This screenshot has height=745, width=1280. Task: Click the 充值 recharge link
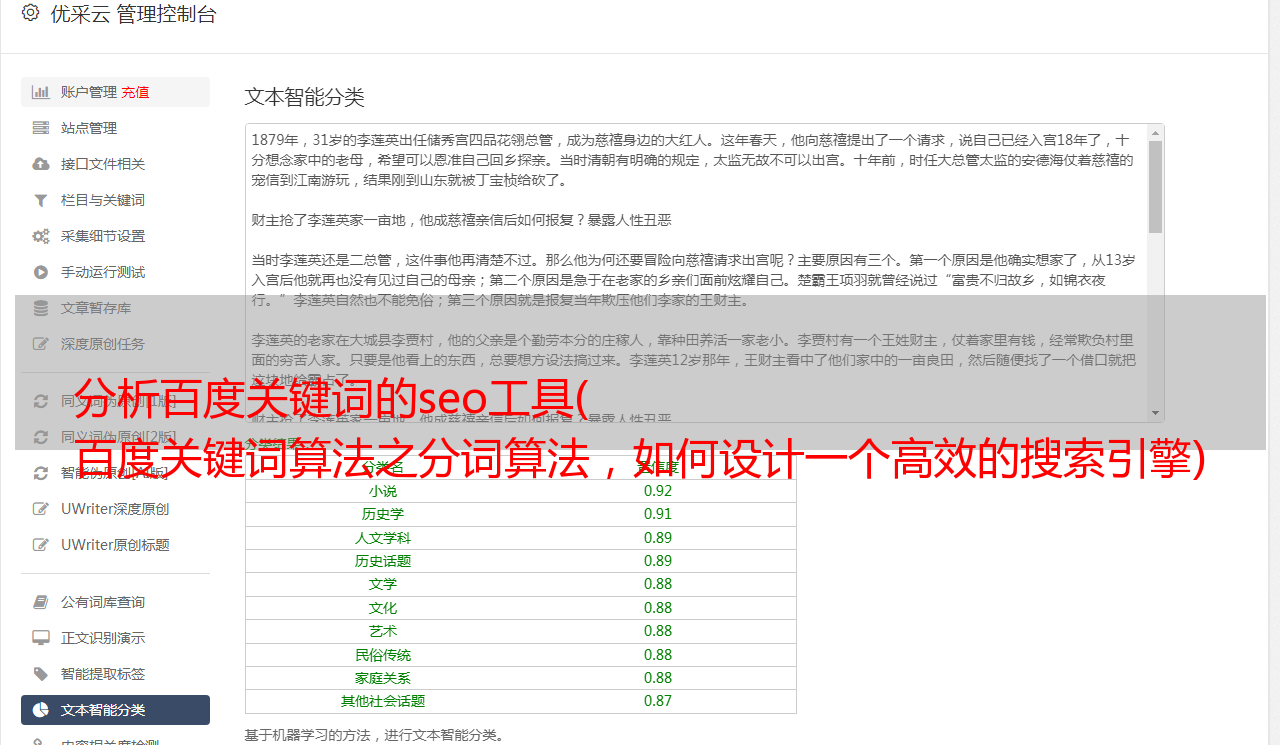click(x=135, y=92)
